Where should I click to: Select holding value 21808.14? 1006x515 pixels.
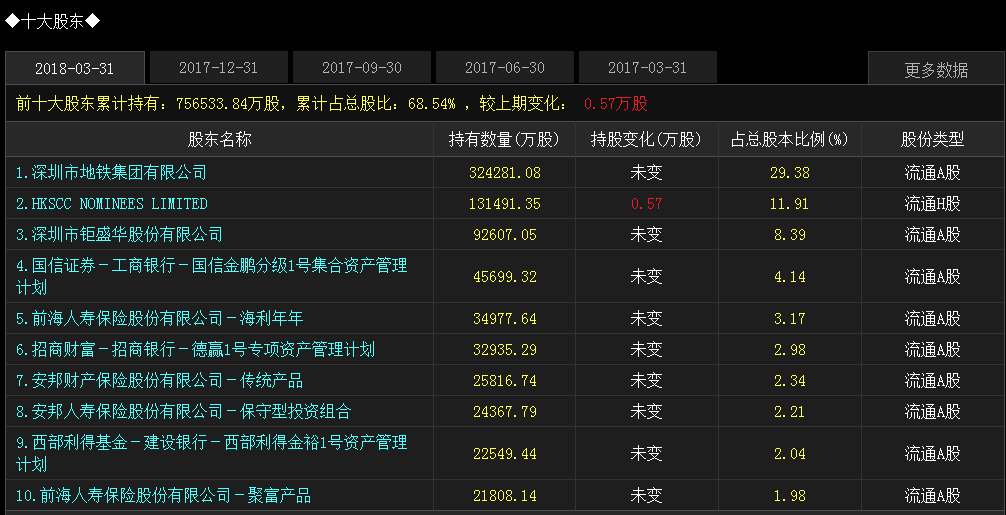click(x=505, y=495)
